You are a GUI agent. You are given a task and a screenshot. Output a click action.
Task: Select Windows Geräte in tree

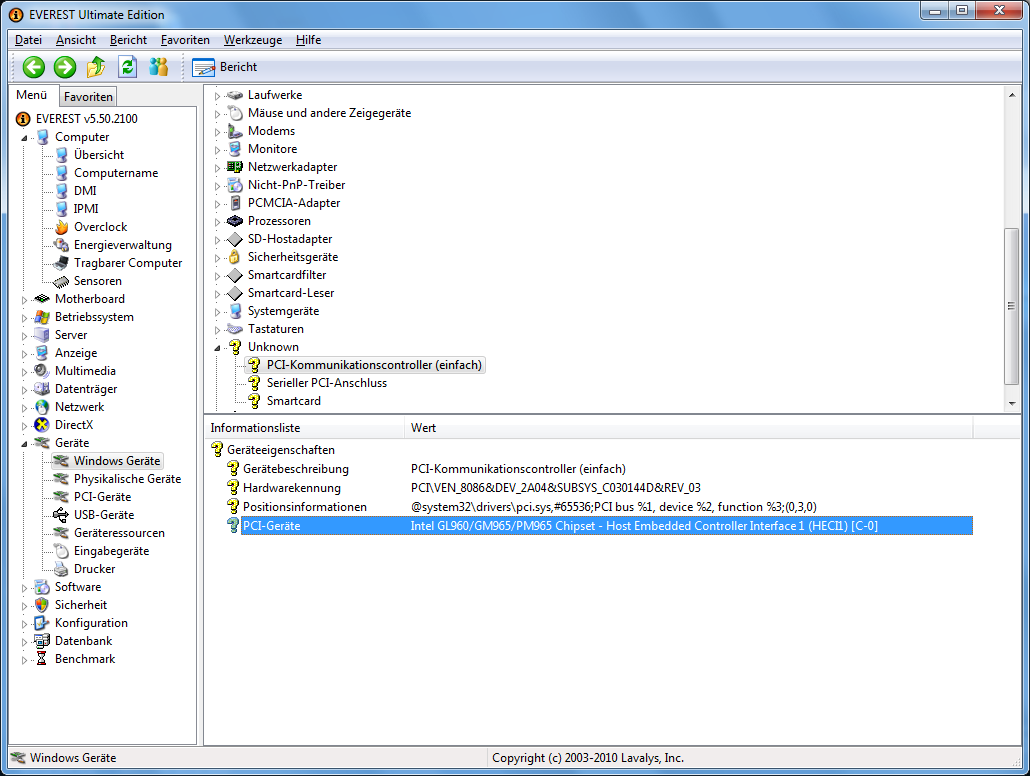(117, 461)
